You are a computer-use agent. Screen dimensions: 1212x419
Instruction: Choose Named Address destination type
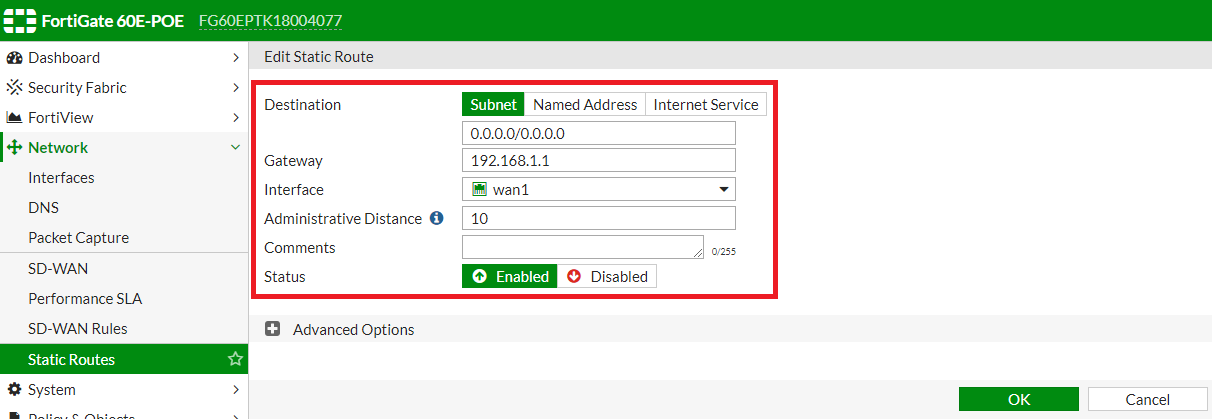[x=585, y=105]
